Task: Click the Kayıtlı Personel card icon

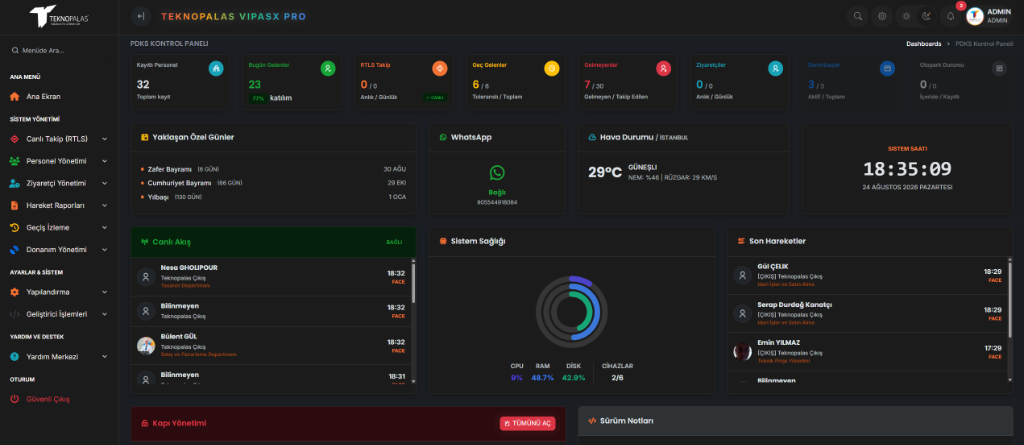Action: coord(216,68)
